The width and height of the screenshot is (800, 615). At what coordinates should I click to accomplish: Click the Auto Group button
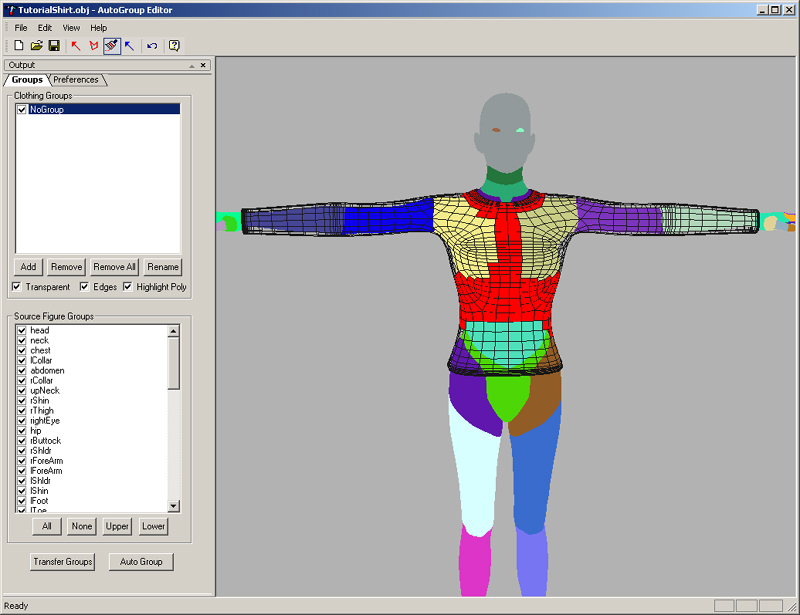(141, 562)
